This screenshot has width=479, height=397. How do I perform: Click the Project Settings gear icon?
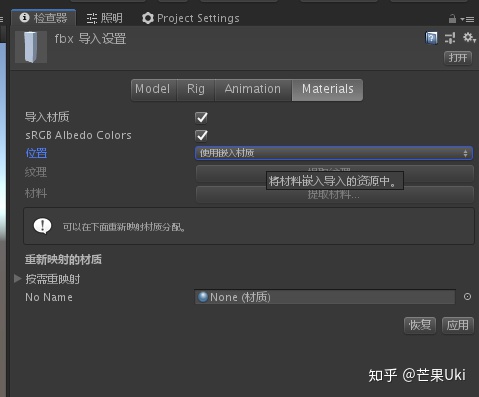click(148, 18)
